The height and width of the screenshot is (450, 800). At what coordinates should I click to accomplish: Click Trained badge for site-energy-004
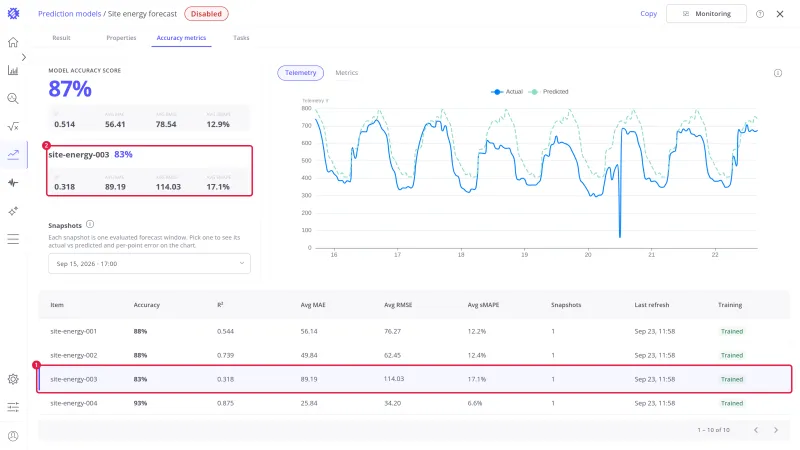tap(732, 403)
